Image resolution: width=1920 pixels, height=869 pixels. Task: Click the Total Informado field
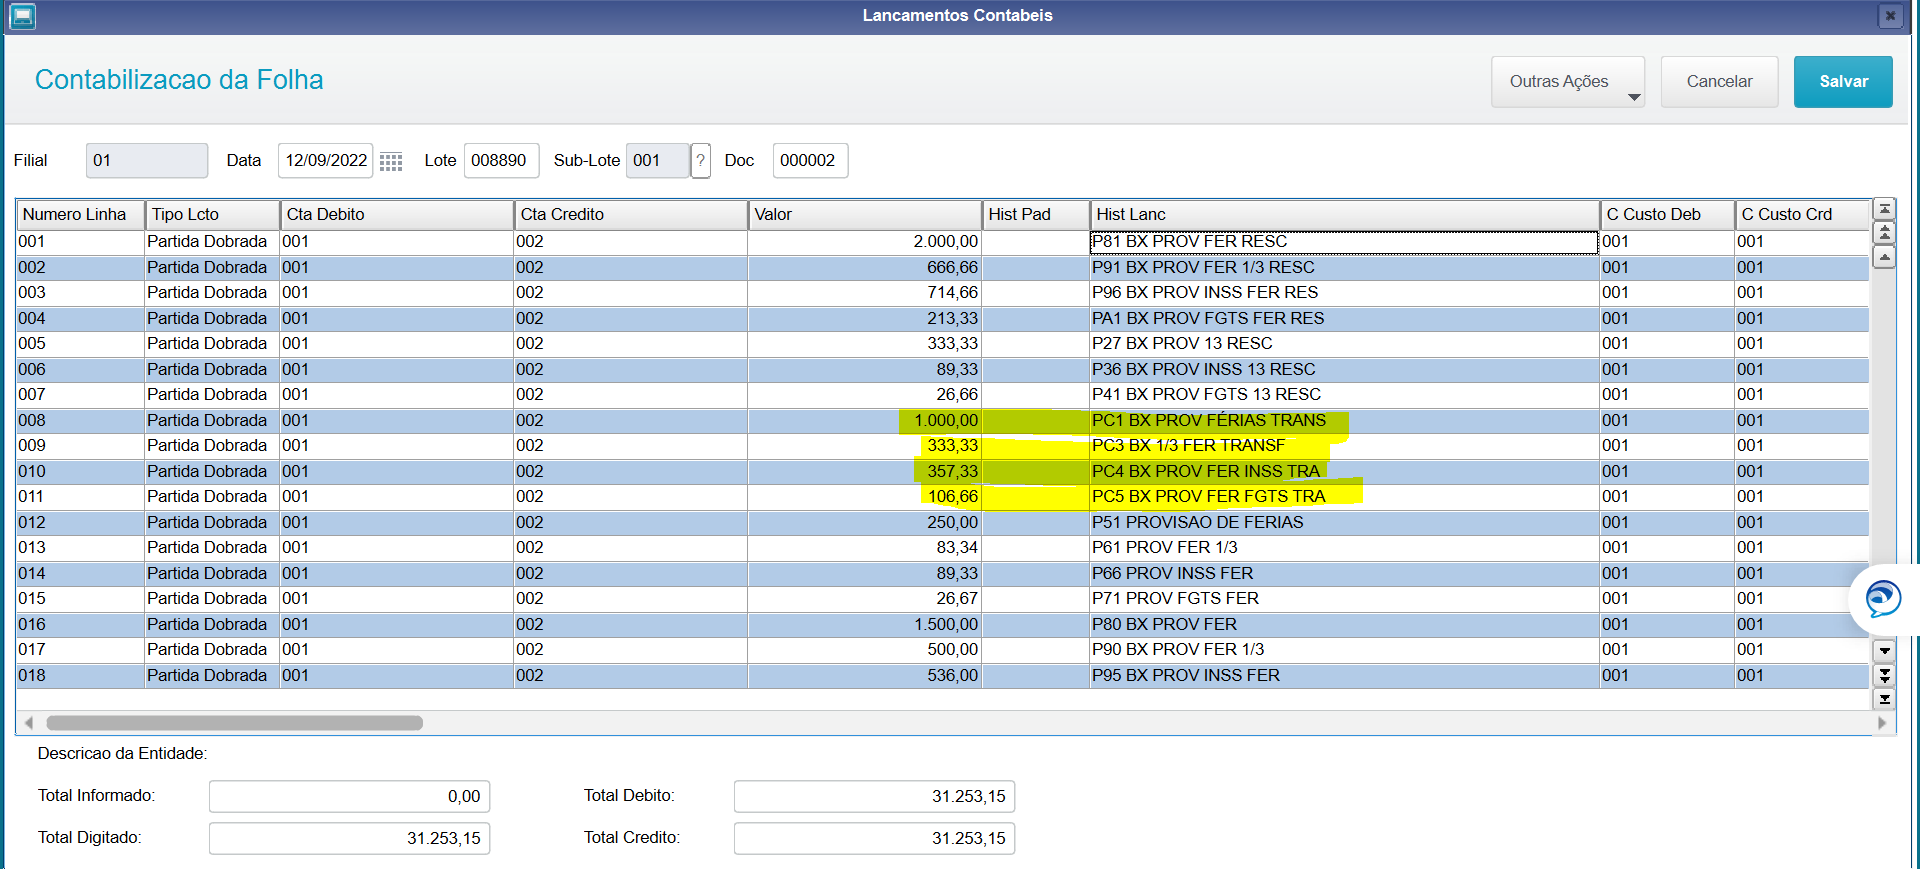click(x=349, y=796)
